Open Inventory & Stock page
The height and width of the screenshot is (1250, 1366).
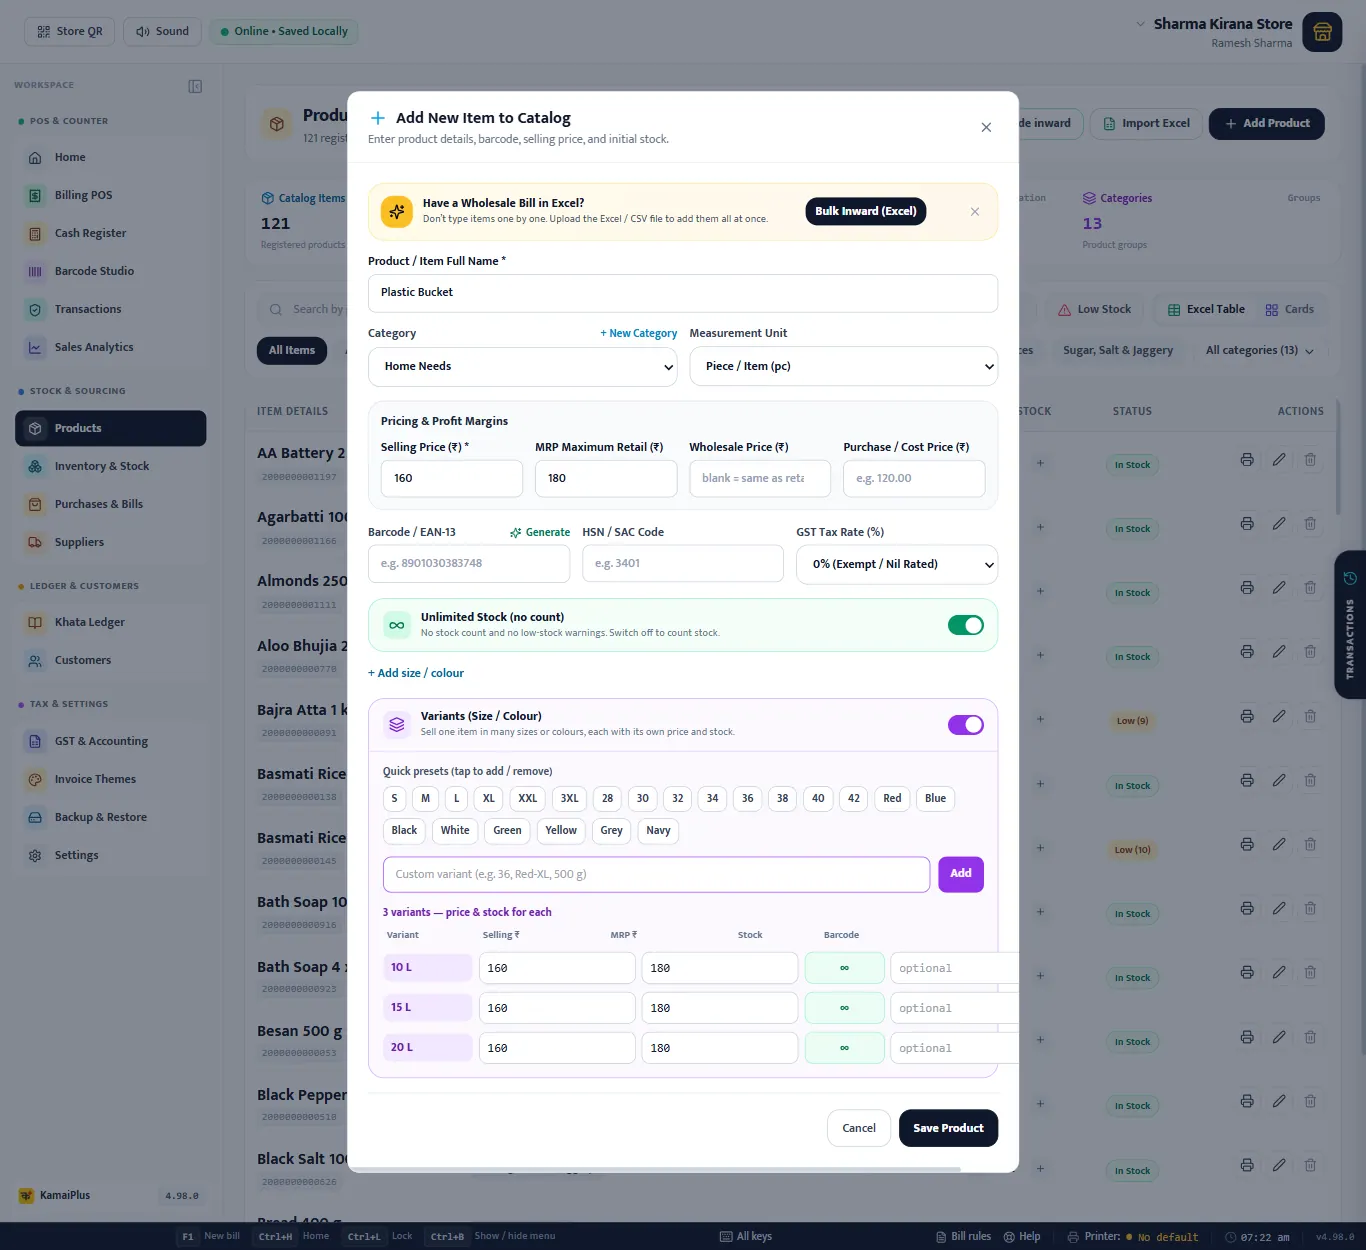pos(110,466)
